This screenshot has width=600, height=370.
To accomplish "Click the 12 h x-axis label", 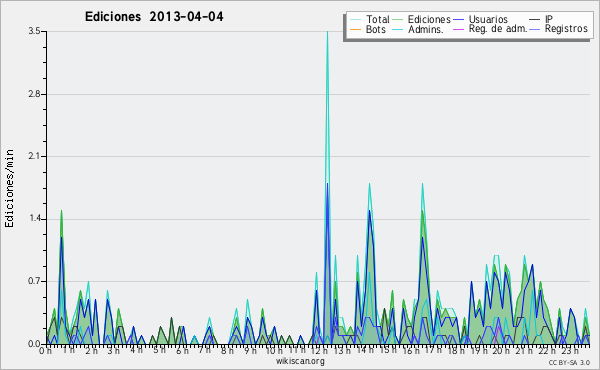I will [x=319, y=351].
